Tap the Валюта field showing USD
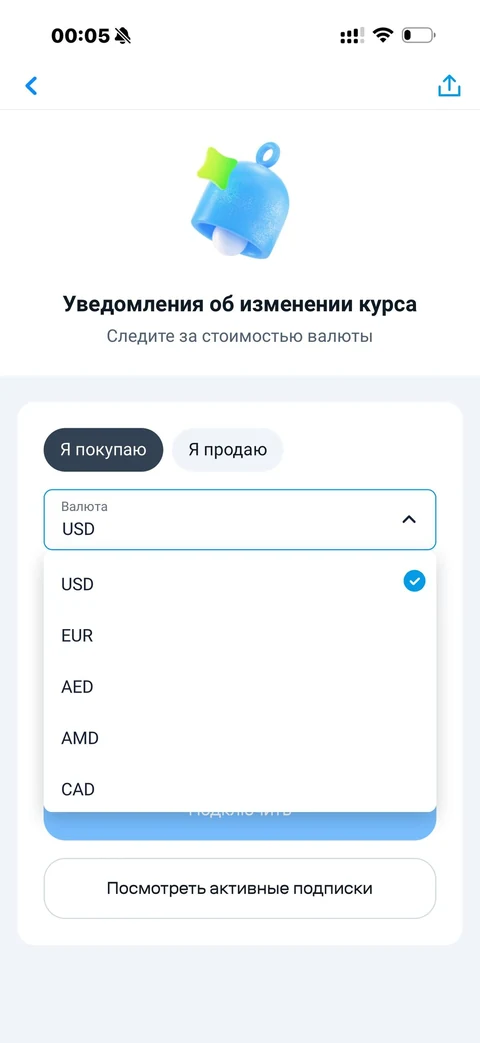The image size is (480, 1043). [240, 520]
